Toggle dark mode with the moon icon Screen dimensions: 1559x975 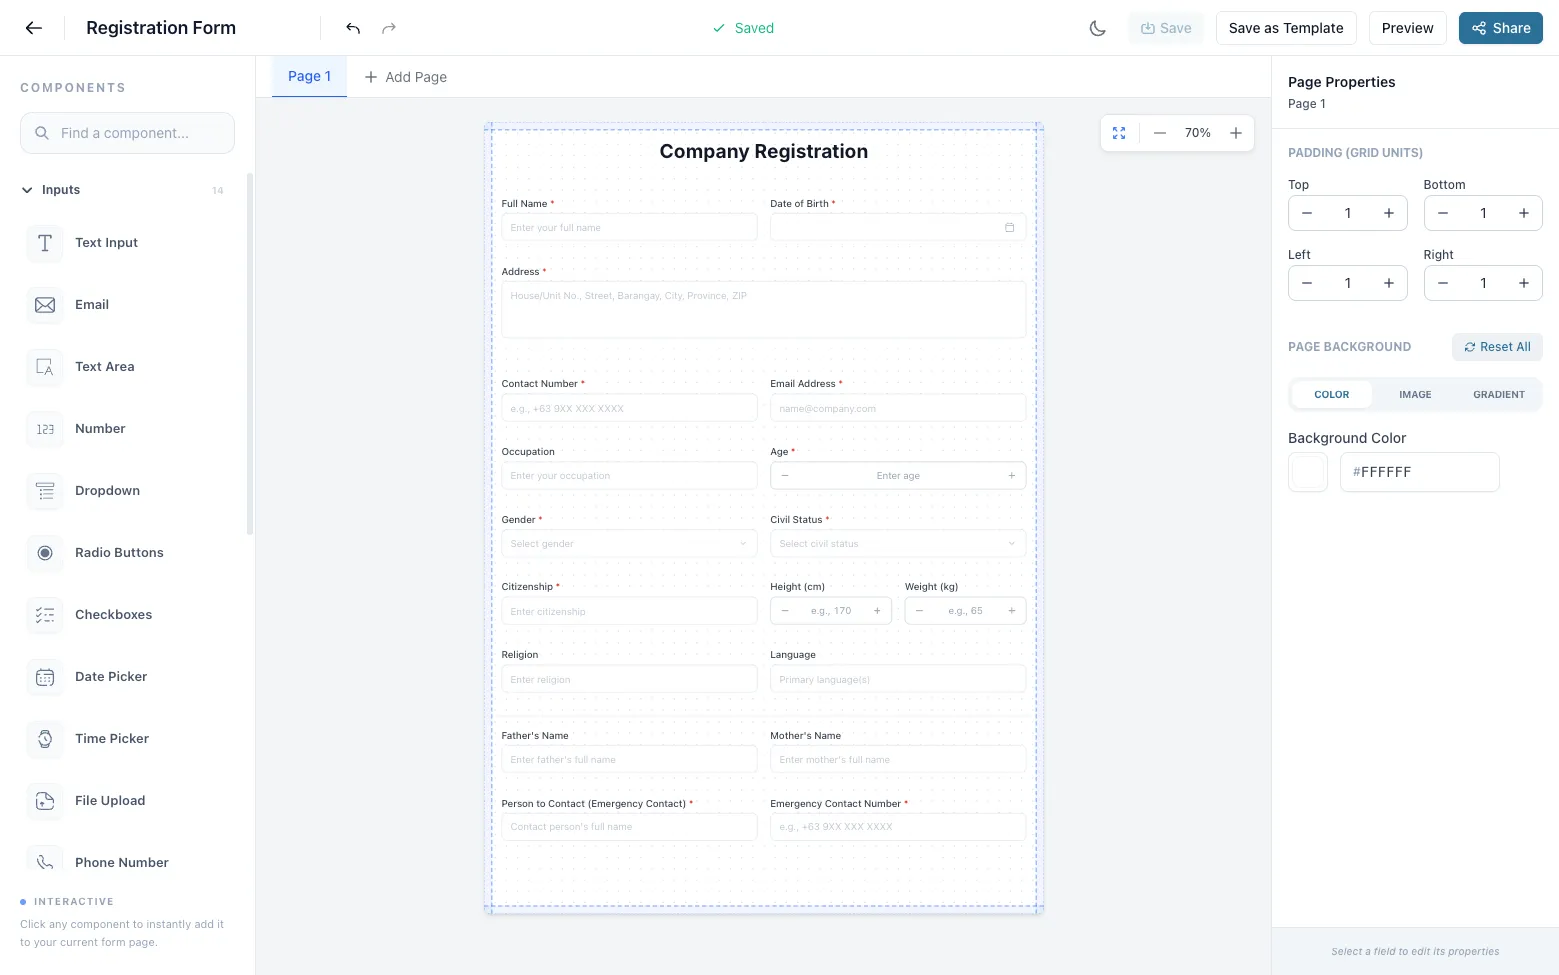[x=1097, y=28]
